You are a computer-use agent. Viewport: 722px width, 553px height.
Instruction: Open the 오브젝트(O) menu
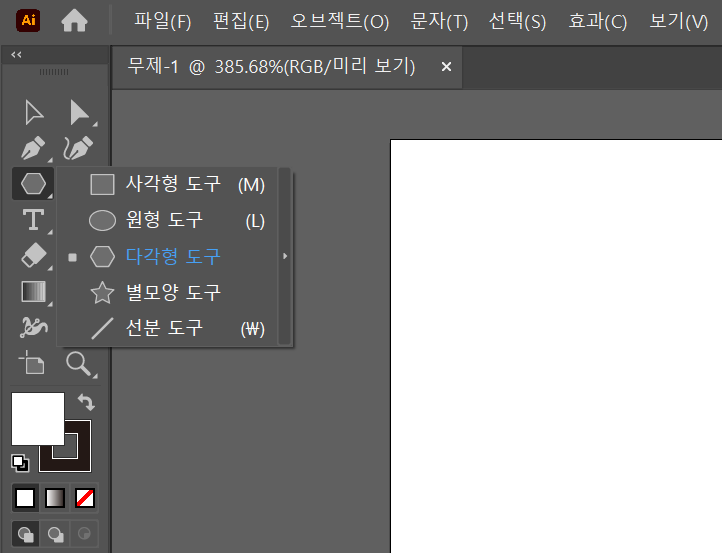340,21
